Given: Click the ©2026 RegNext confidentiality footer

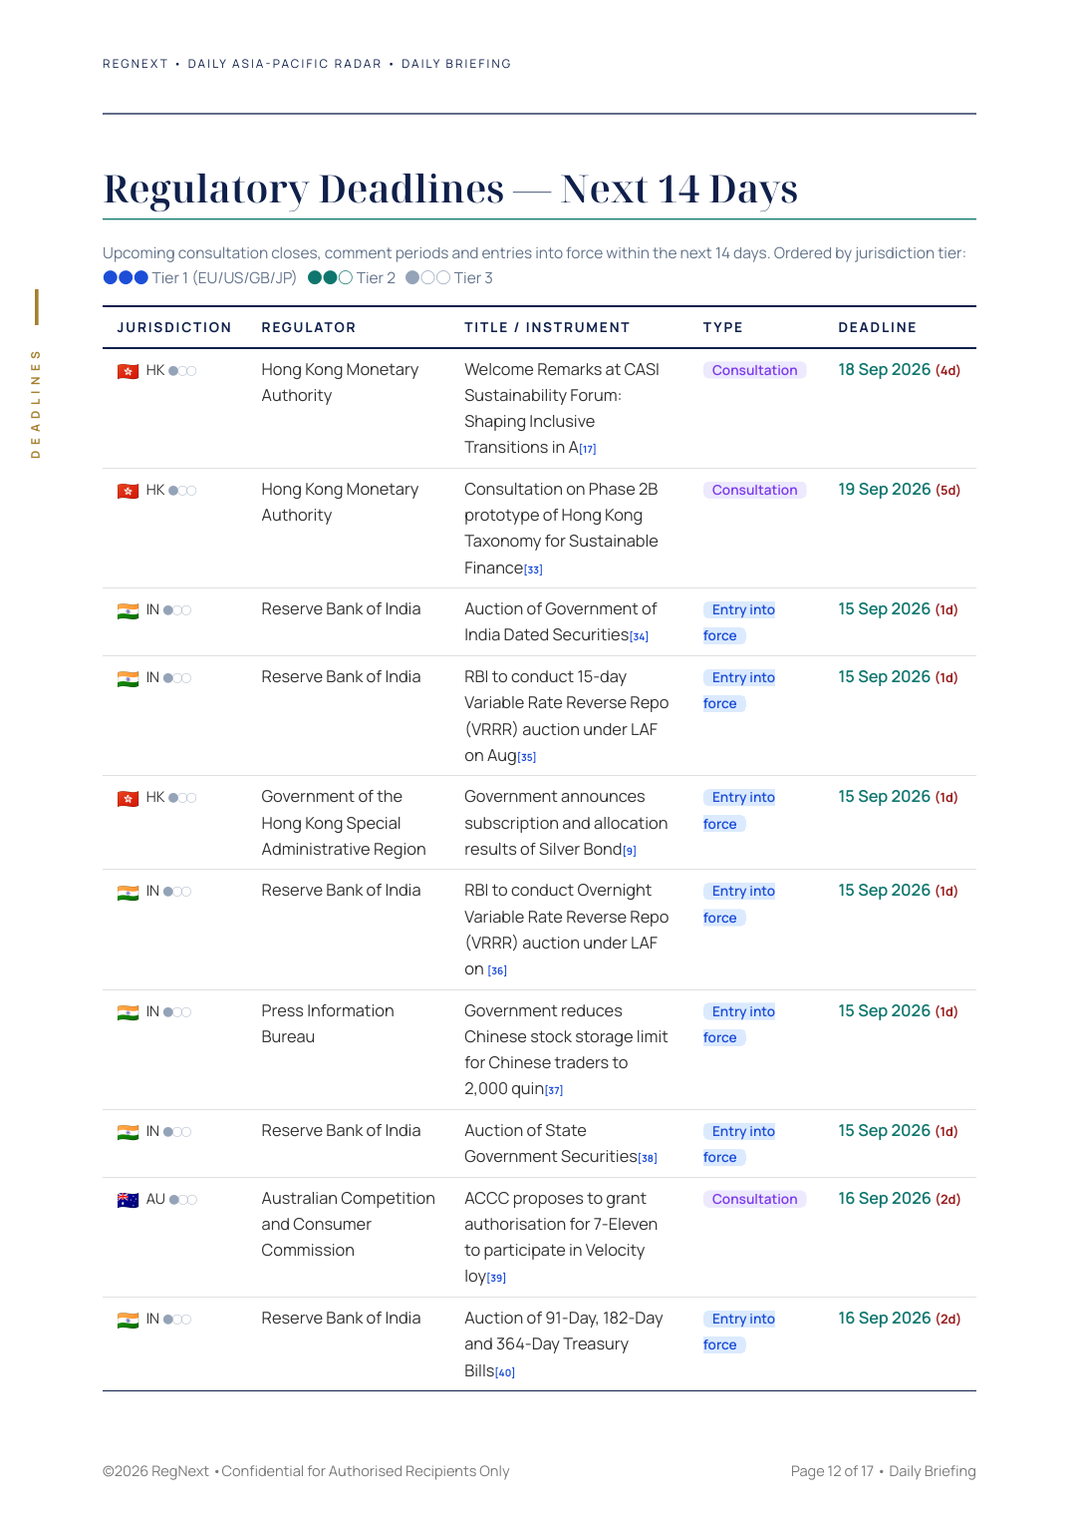Looking at the screenshot, I should tap(306, 1471).
